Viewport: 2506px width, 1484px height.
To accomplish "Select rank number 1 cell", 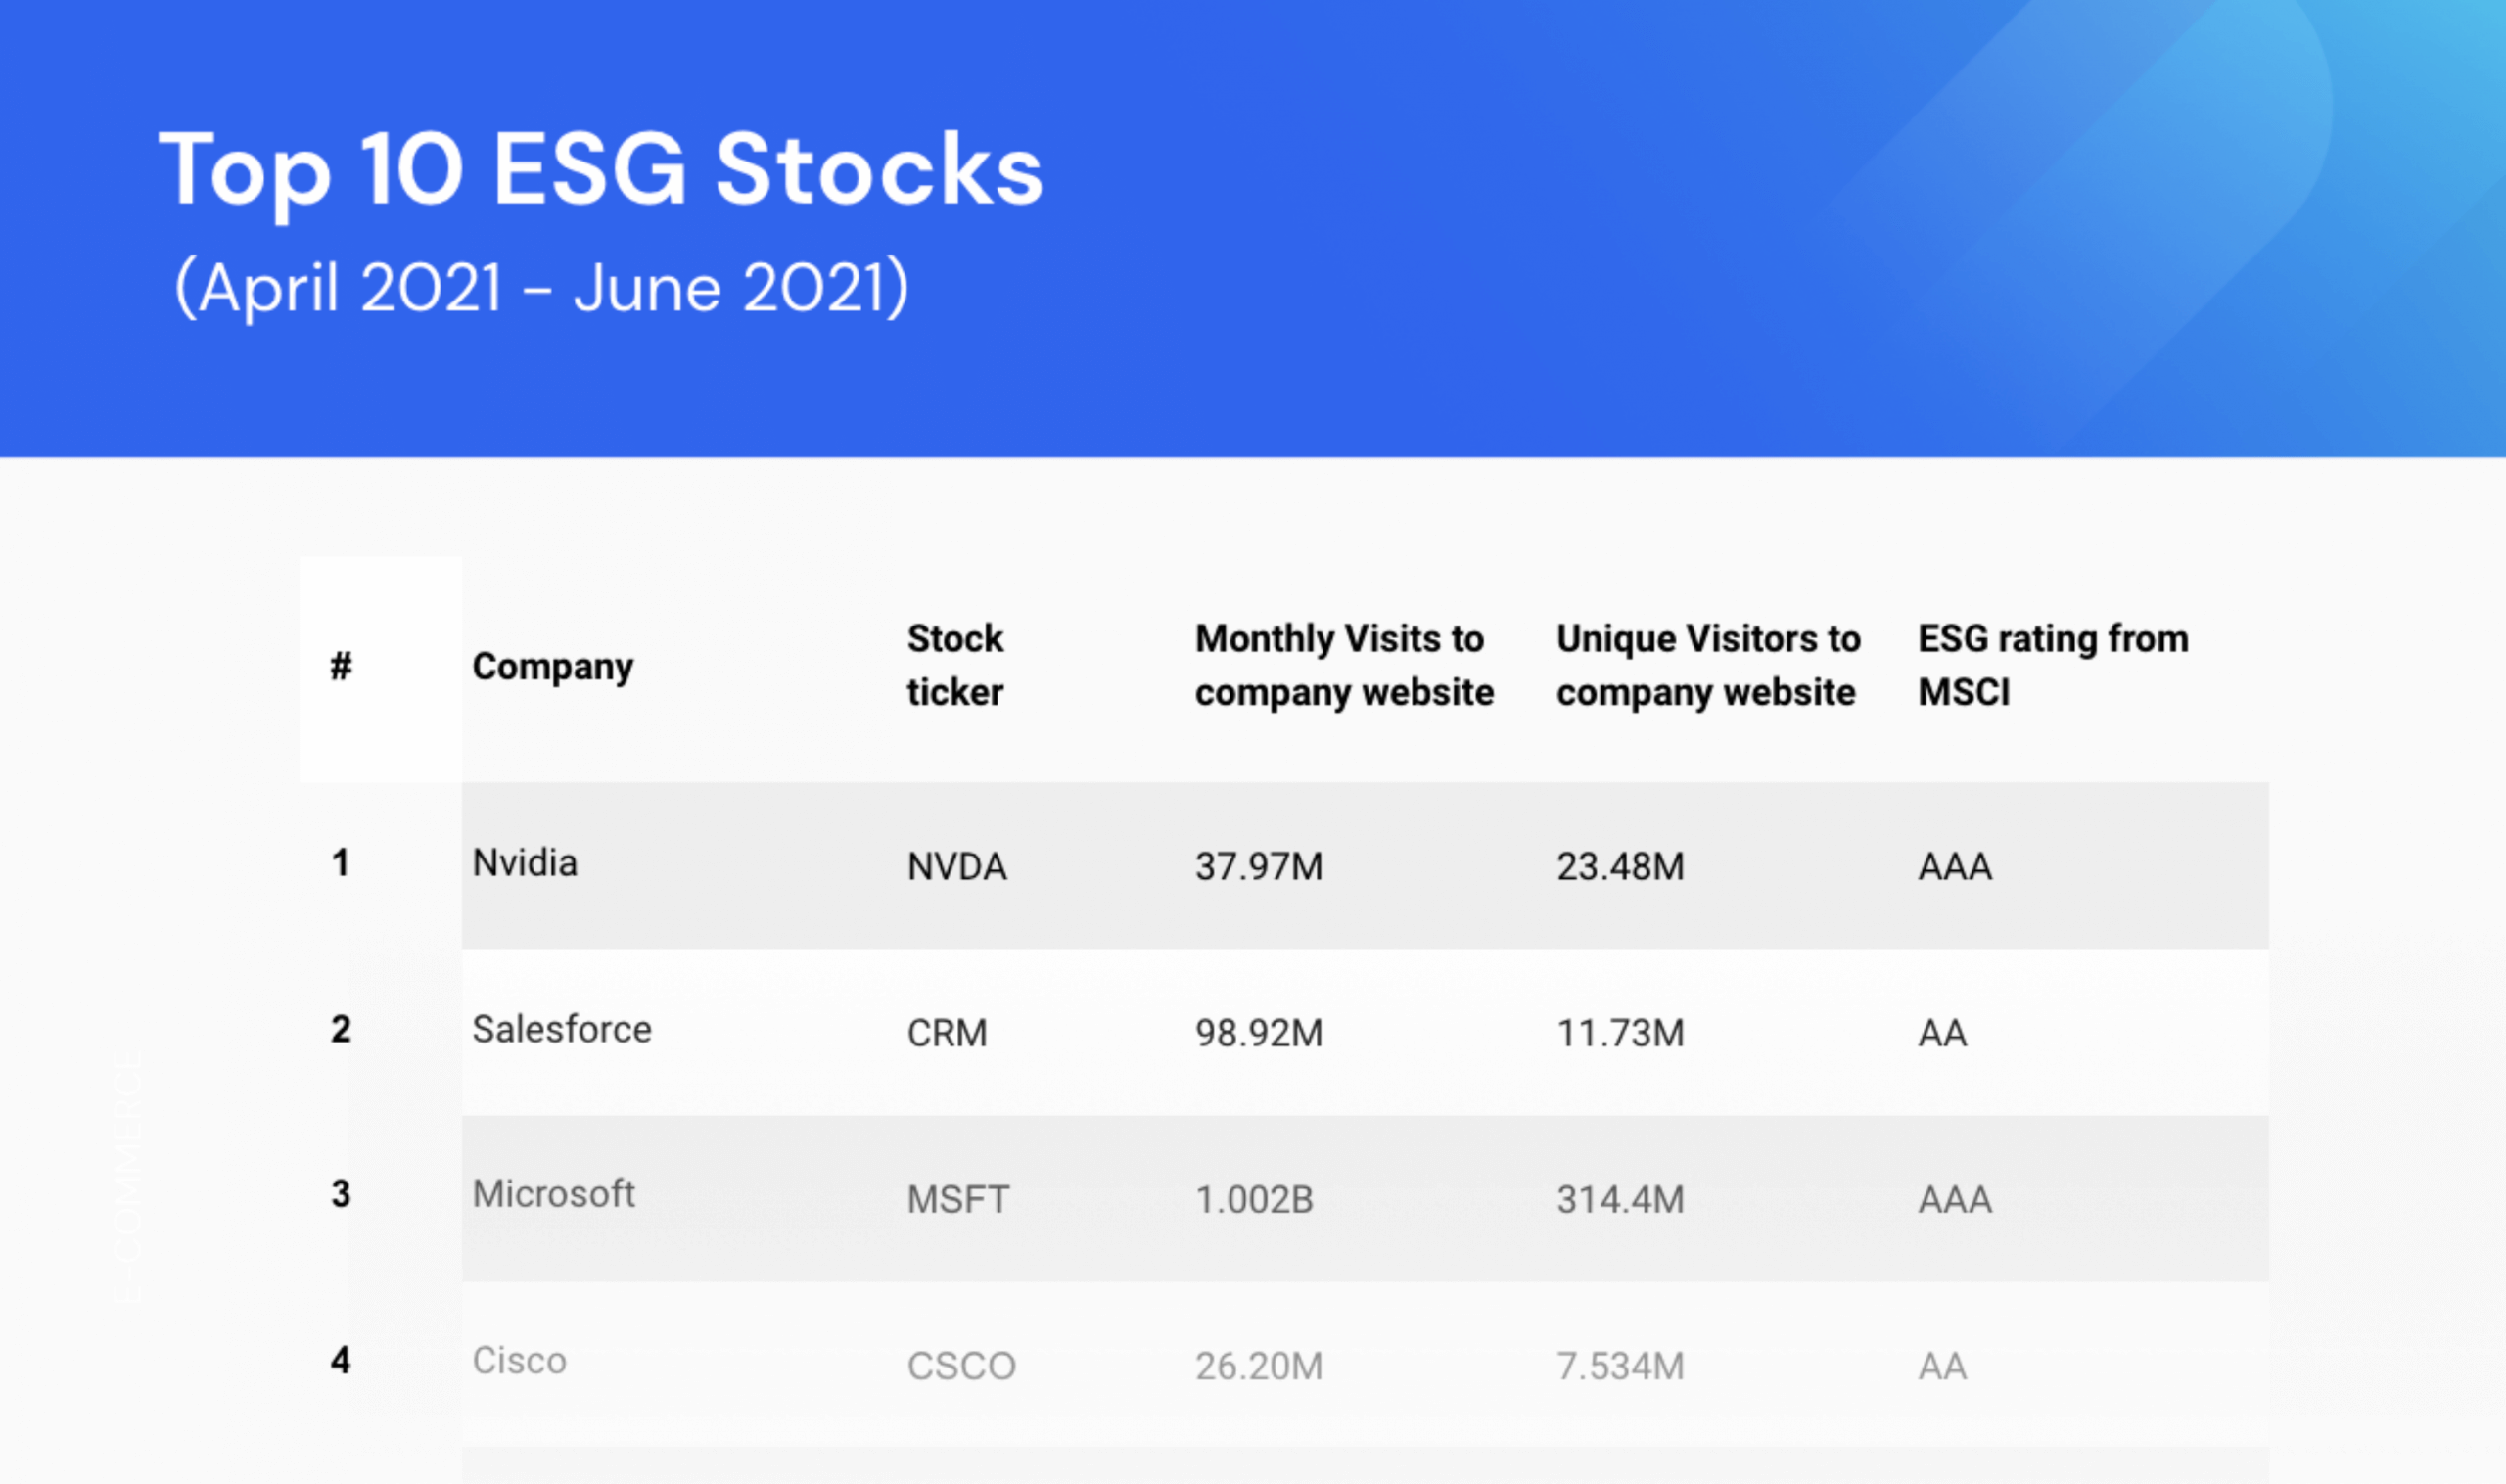I will (x=341, y=863).
